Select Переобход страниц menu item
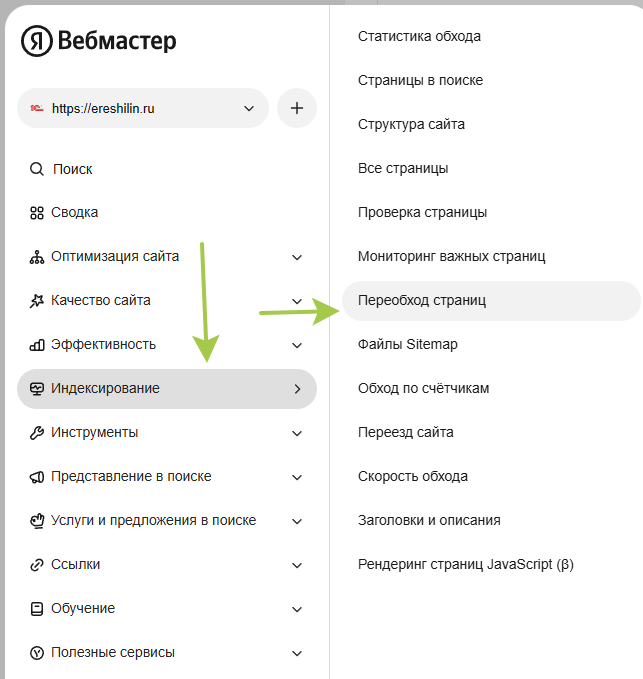 (x=422, y=300)
